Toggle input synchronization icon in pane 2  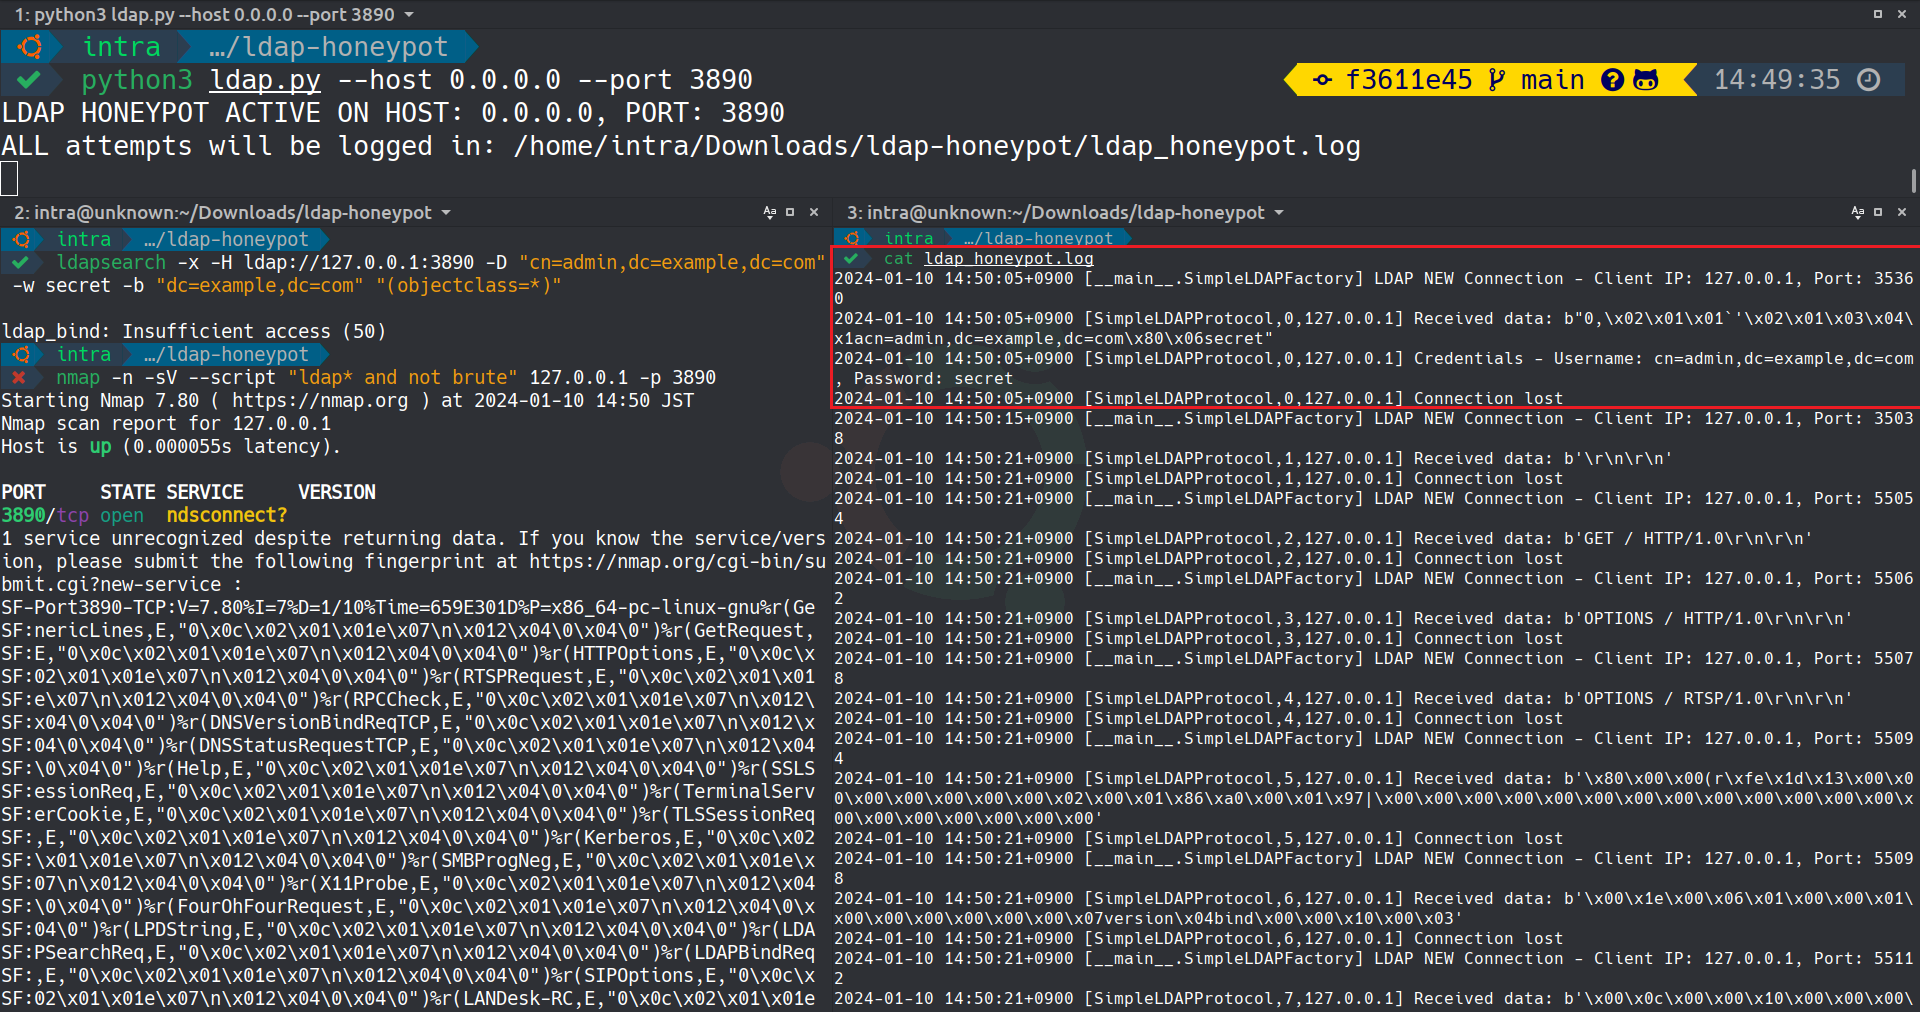[x=769, y=212]
